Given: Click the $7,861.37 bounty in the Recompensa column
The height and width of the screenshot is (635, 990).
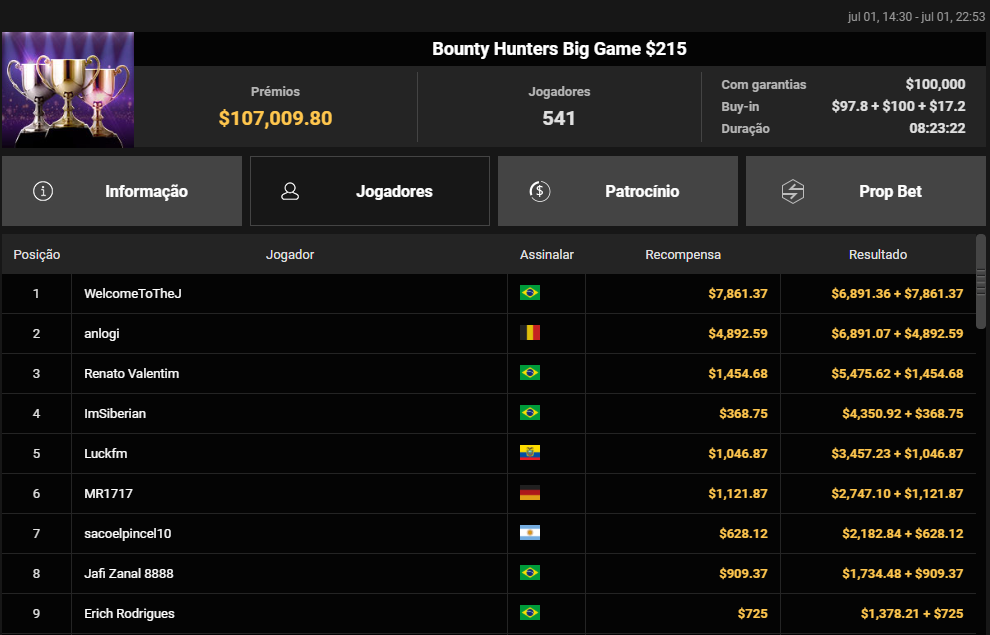Looking at the screenshot, I should tap(738, 294).
